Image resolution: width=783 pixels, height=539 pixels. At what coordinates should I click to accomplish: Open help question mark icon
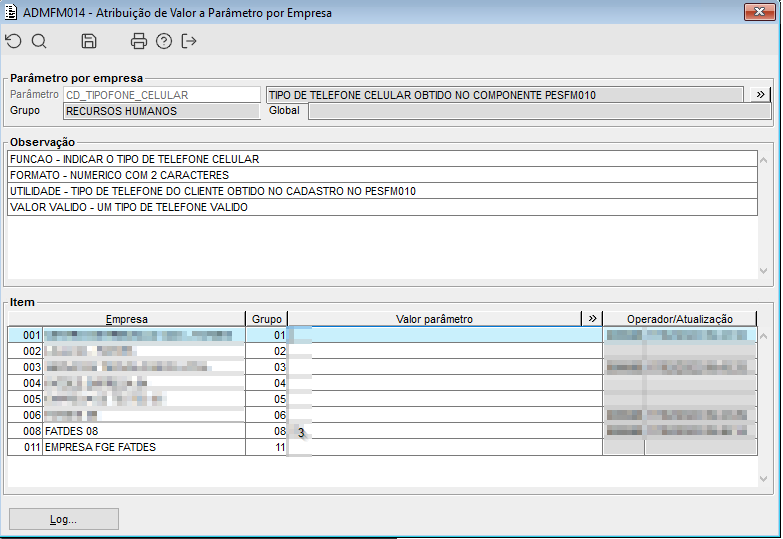(x=164, y=41)
